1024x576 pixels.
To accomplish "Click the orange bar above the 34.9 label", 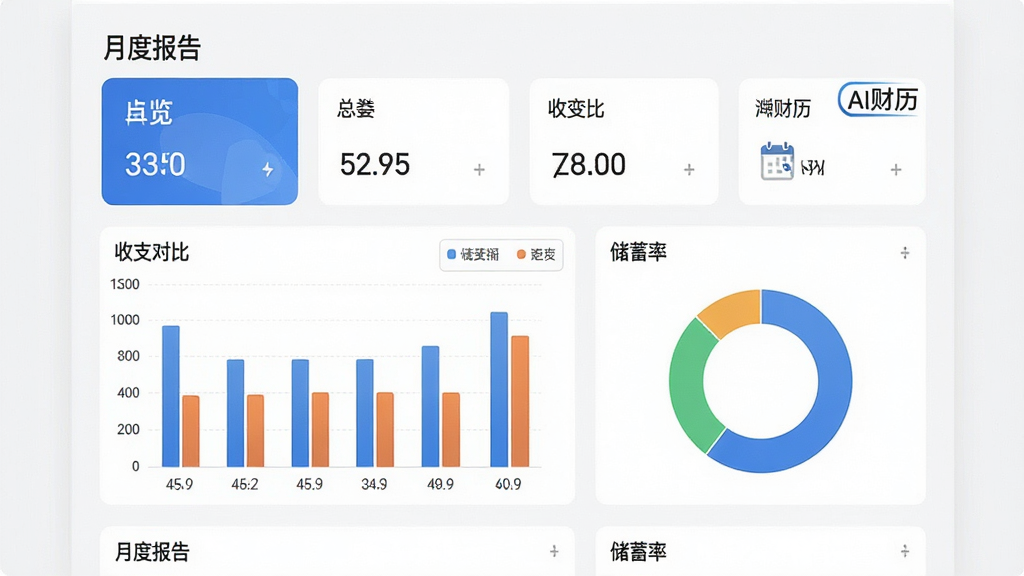I will point(385,430).
